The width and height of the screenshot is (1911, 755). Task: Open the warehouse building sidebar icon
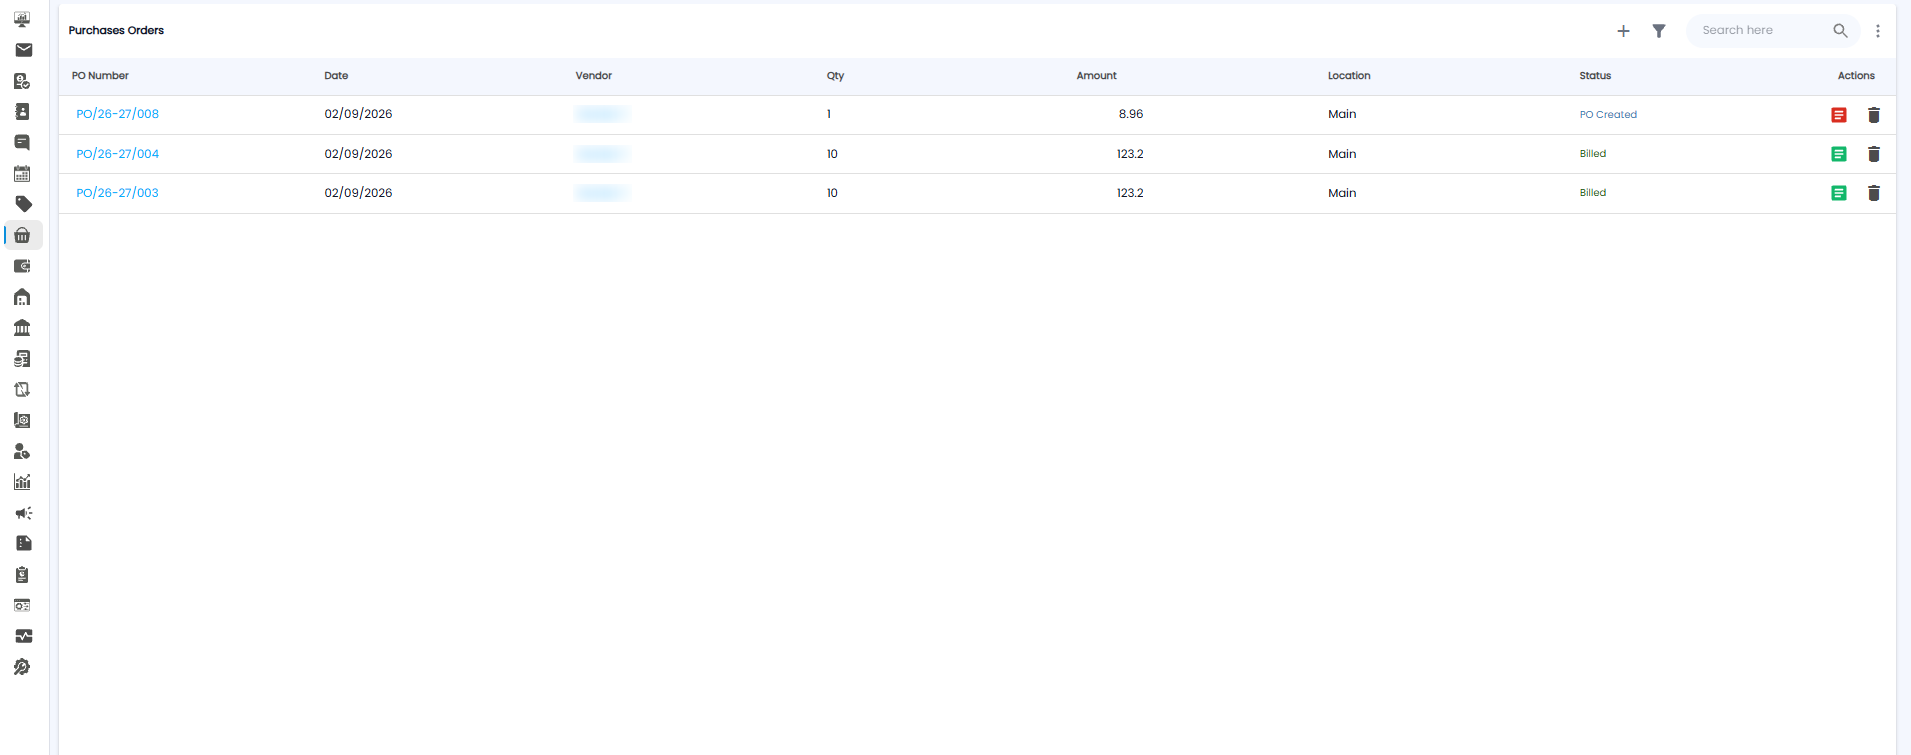[x=22, y=297]
